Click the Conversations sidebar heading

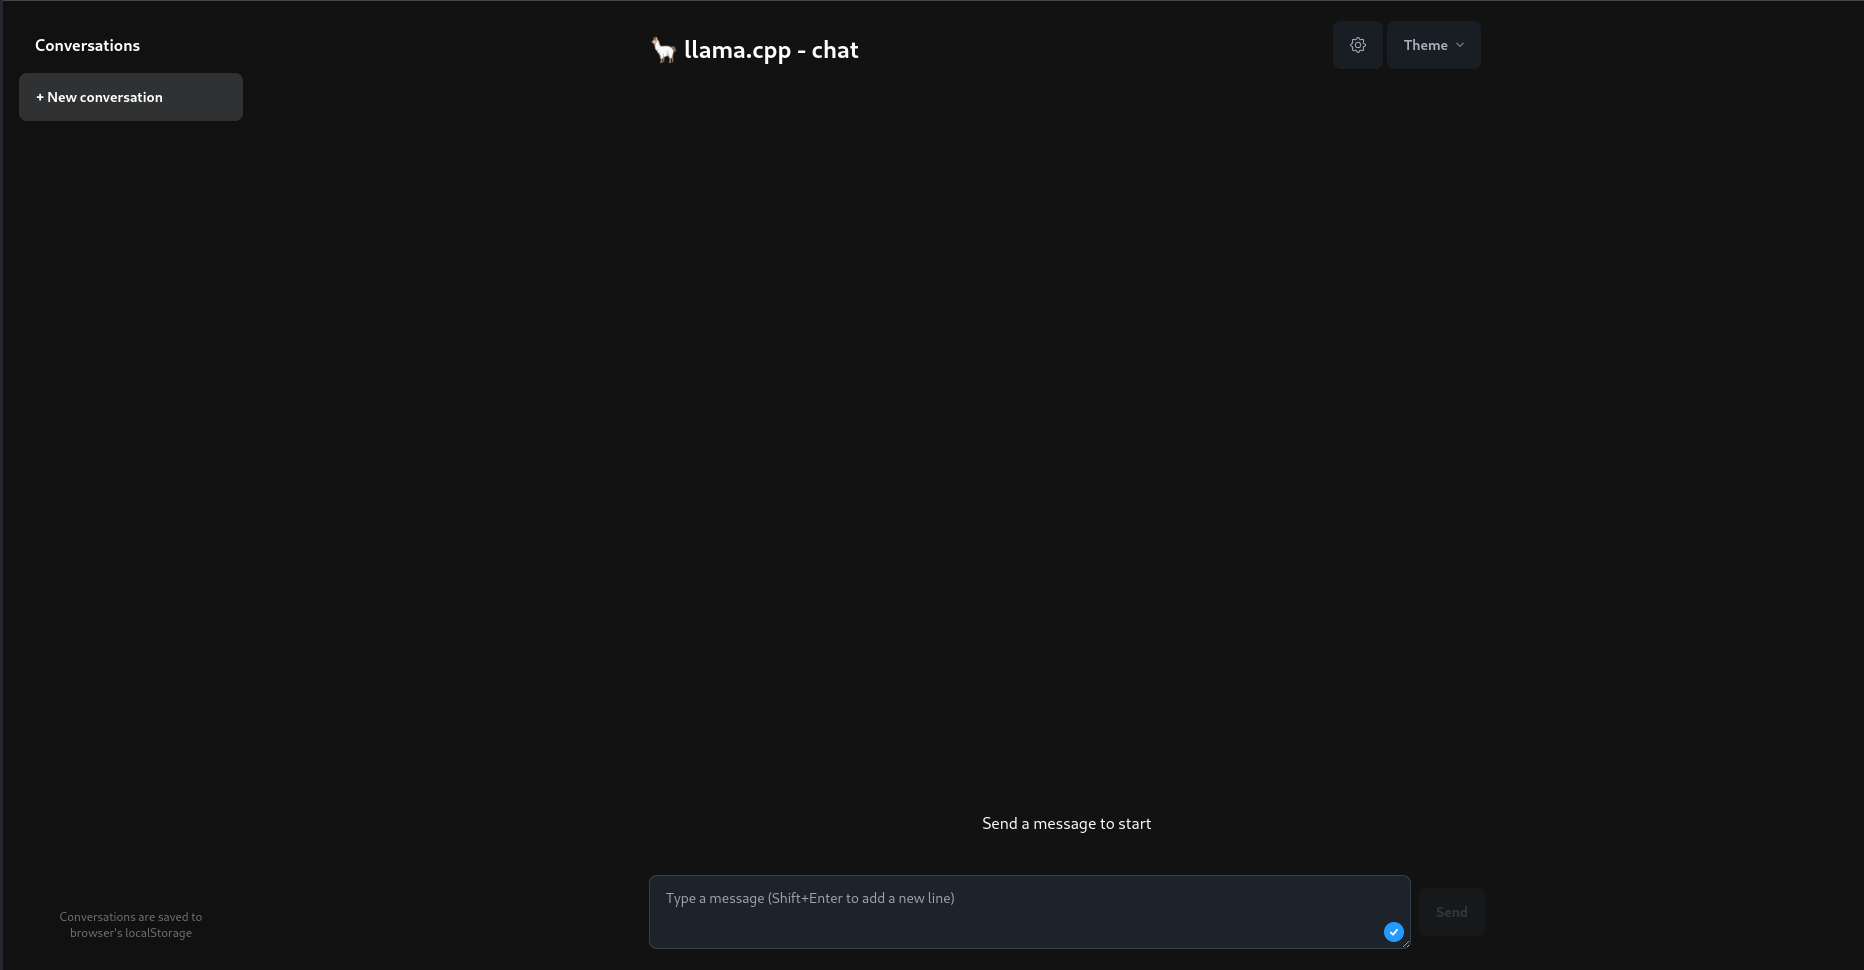87,45
